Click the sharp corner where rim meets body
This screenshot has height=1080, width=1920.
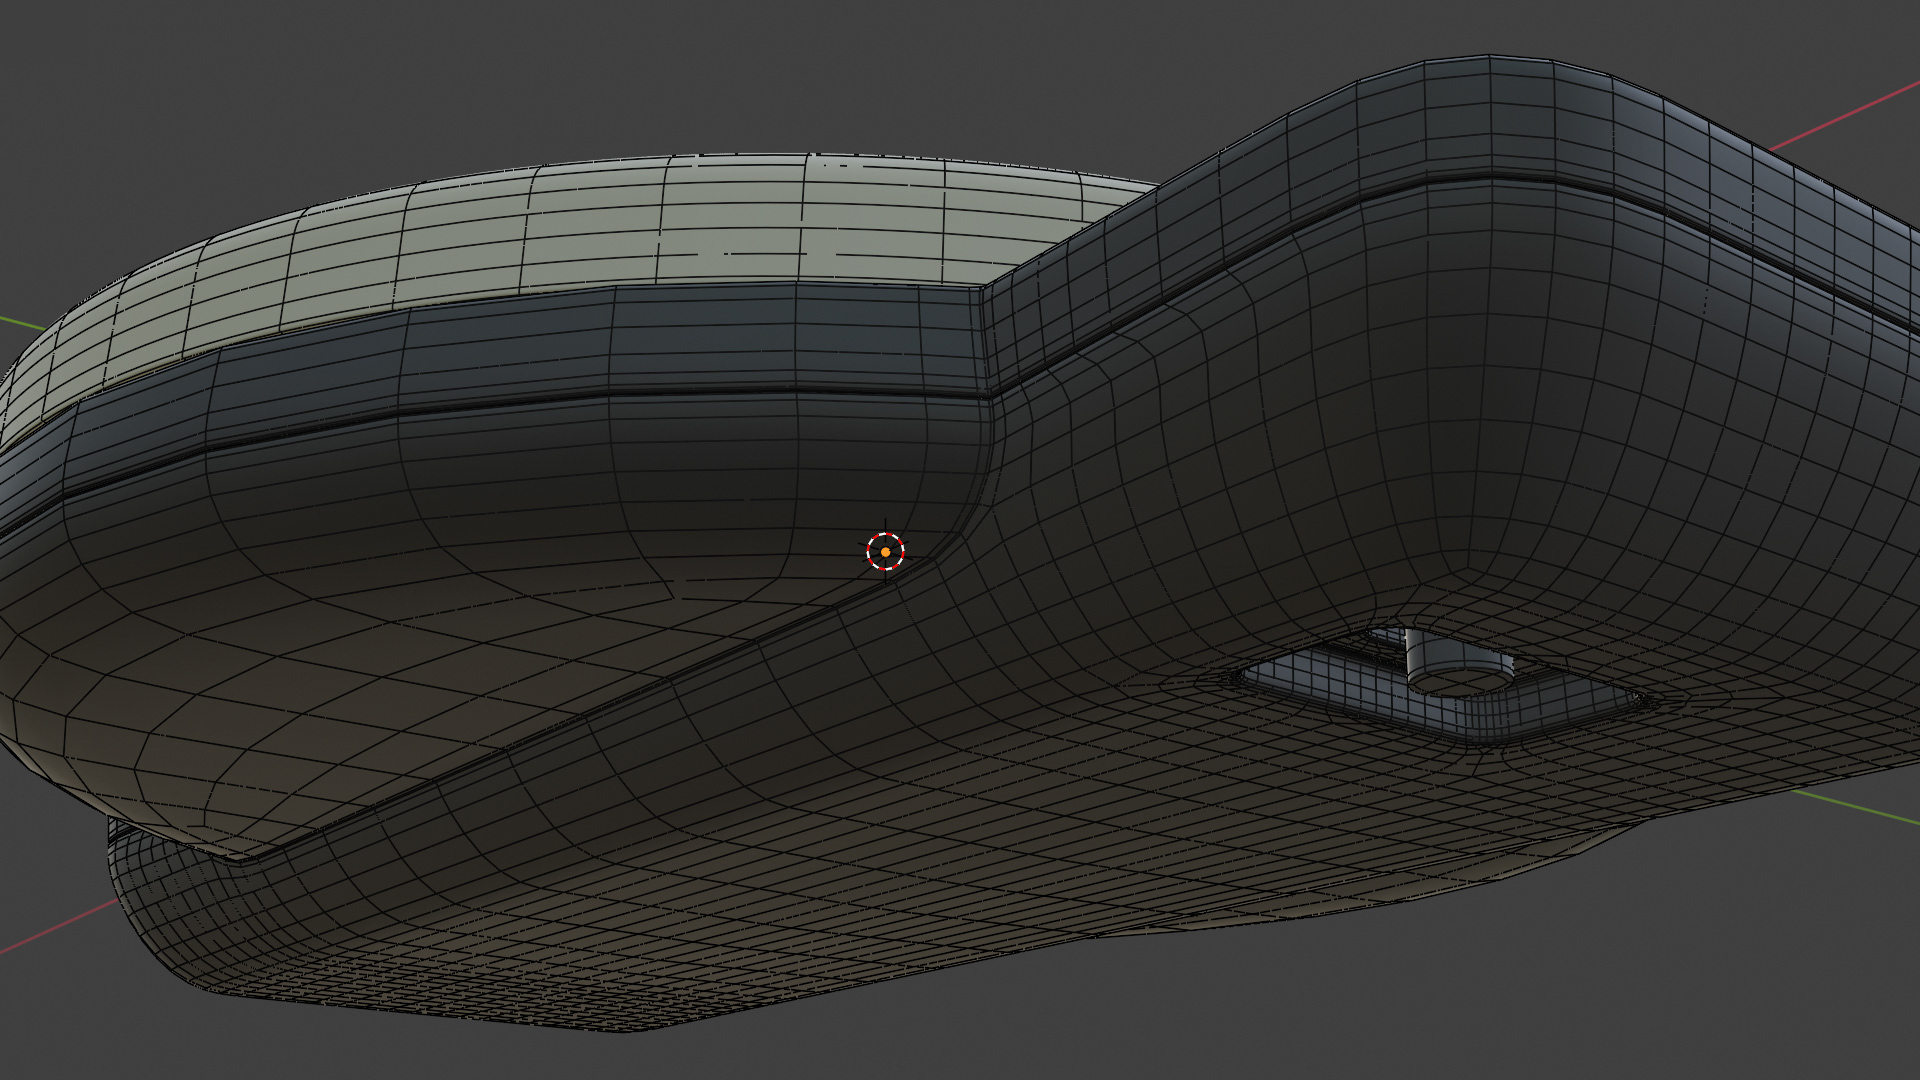(981, 290)
